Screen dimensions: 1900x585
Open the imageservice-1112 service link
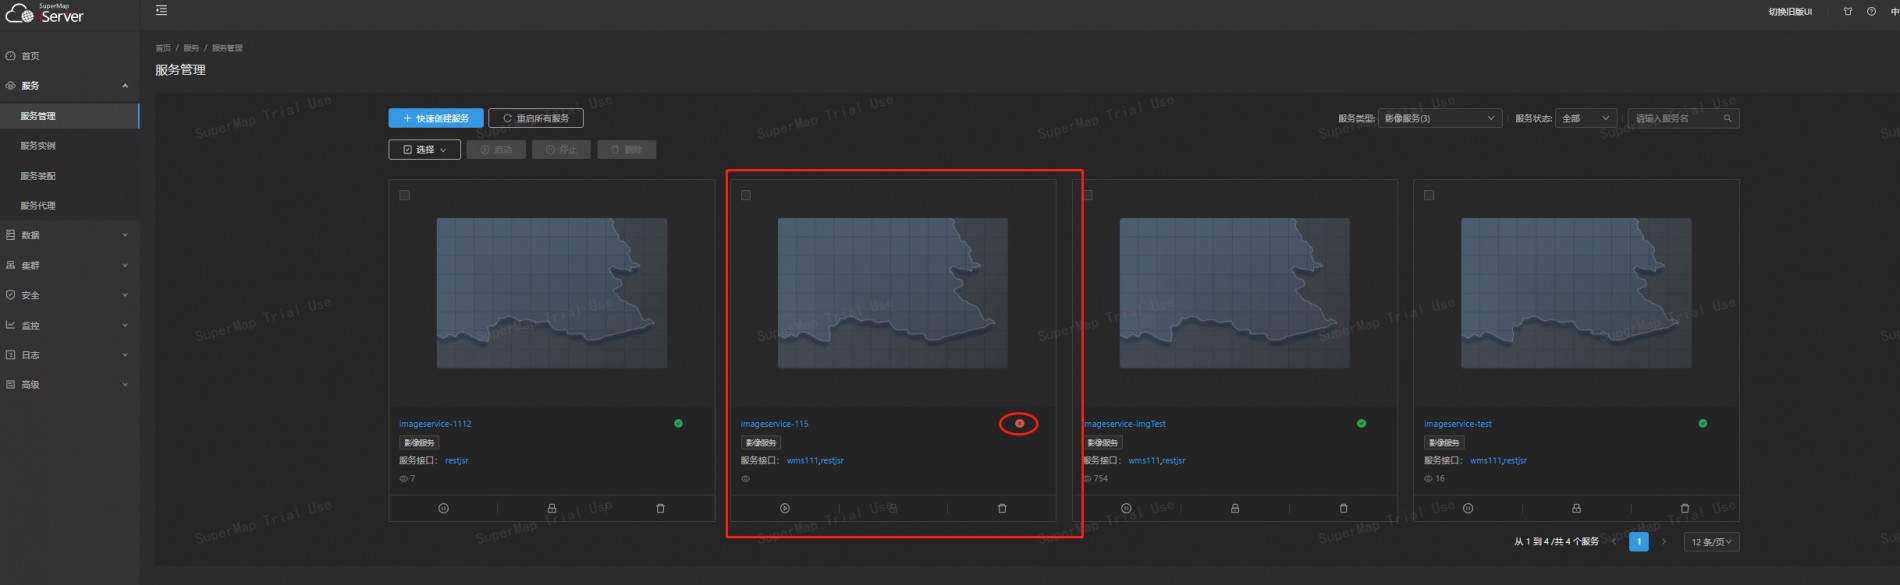(x=435, y=424)
